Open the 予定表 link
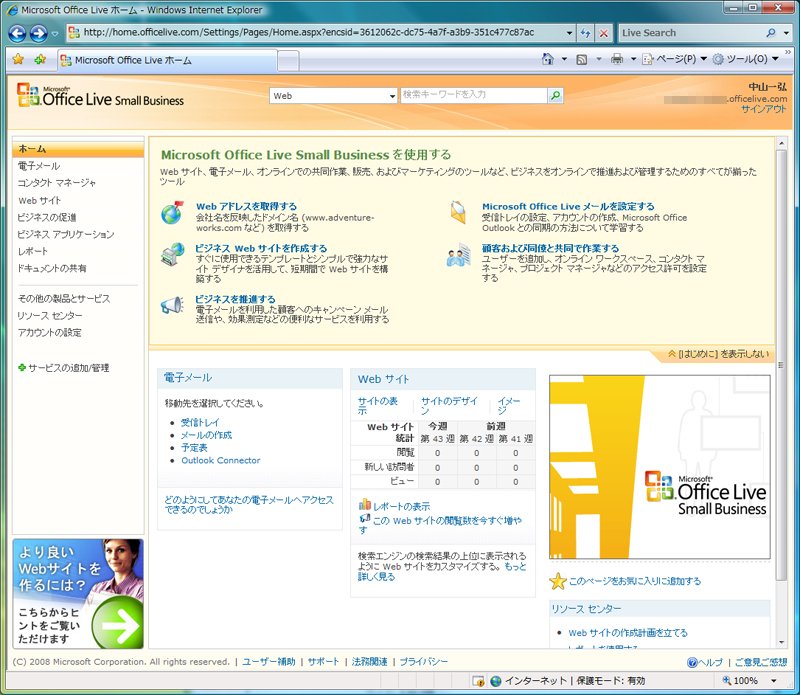800x695 pixels. pos(194,448)
